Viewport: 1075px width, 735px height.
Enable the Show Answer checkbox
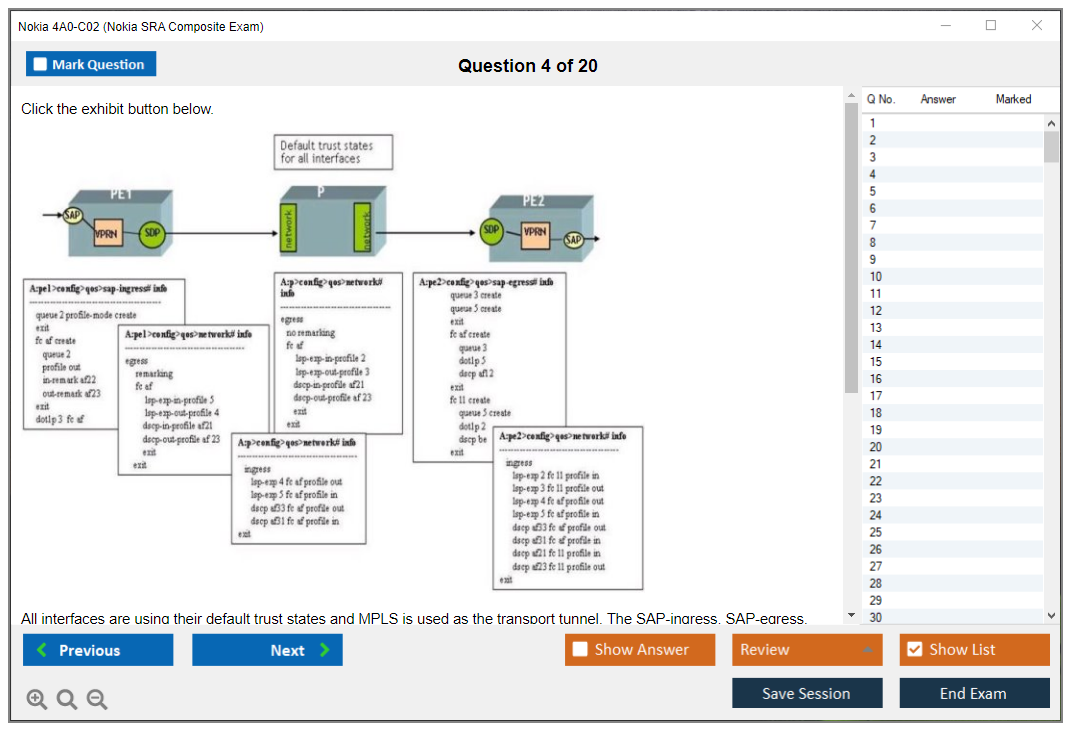click(x=580, y=650)
